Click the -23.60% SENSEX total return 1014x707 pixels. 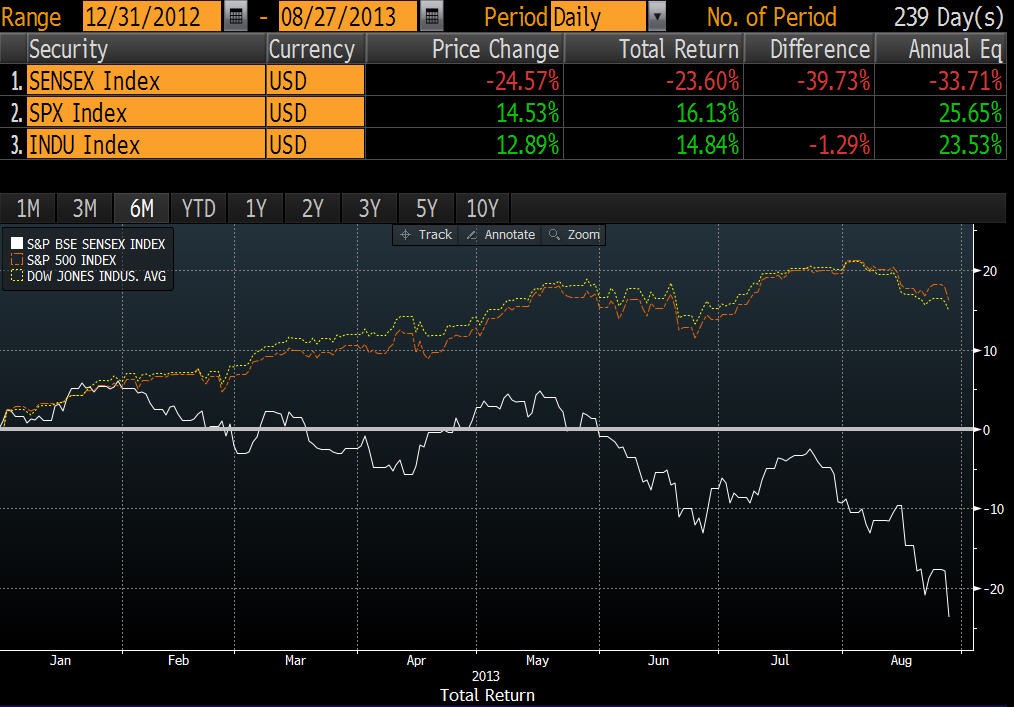pos(702,81)
